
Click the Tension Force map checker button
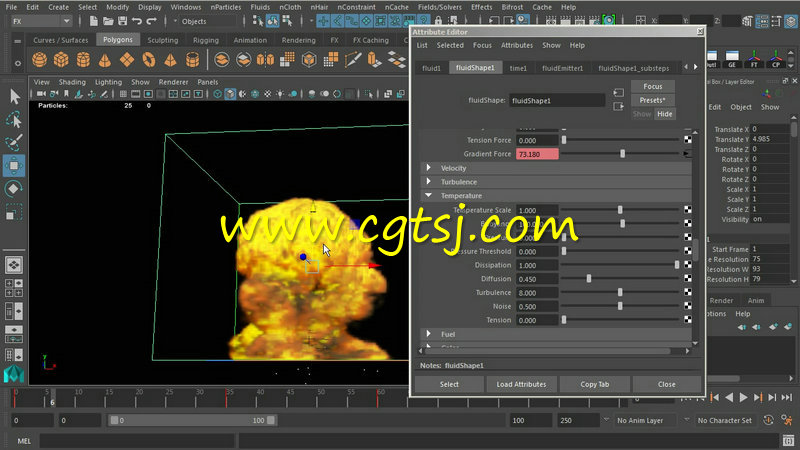click(688, 140)
